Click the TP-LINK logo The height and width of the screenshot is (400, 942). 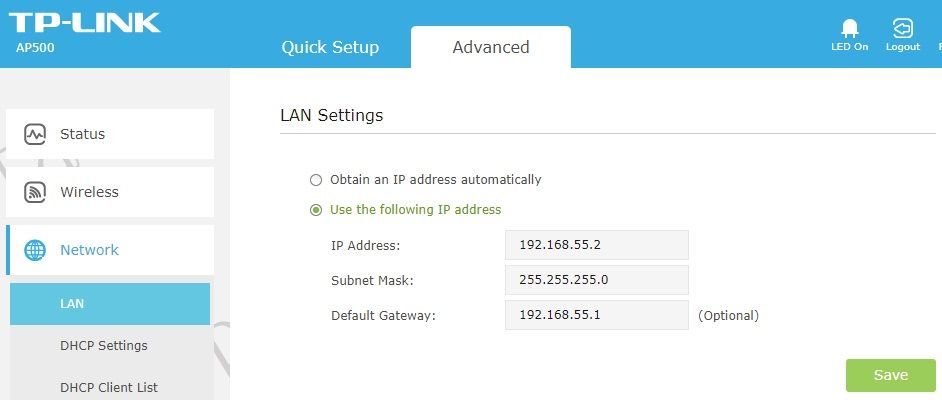84,23
